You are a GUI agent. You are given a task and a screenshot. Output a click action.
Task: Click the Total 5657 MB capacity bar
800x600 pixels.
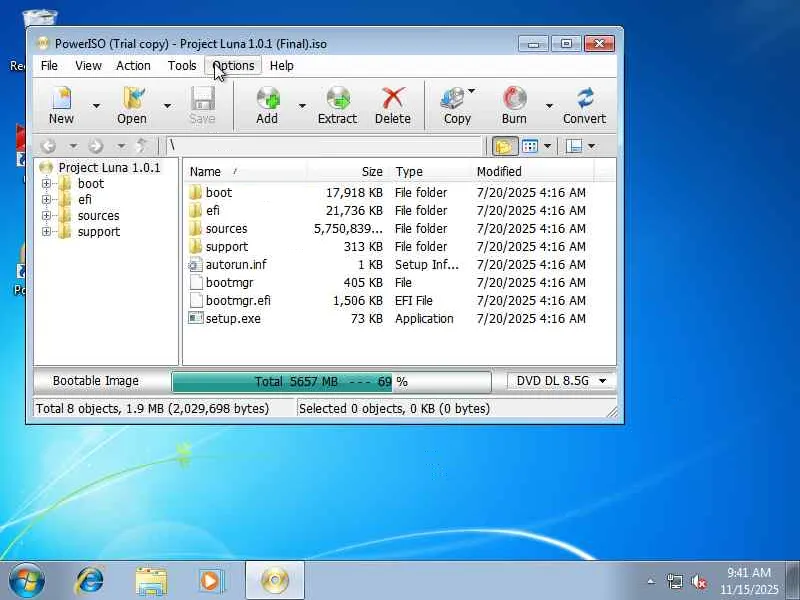[332, 382]
